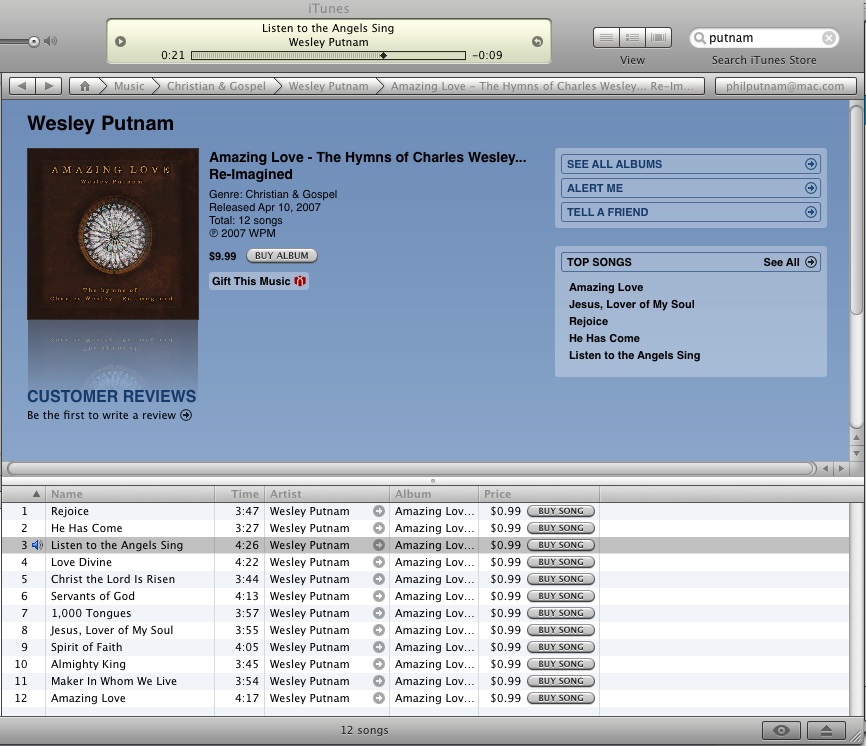
Task: Open See All in Top Songs
Action: pos(790,262)
